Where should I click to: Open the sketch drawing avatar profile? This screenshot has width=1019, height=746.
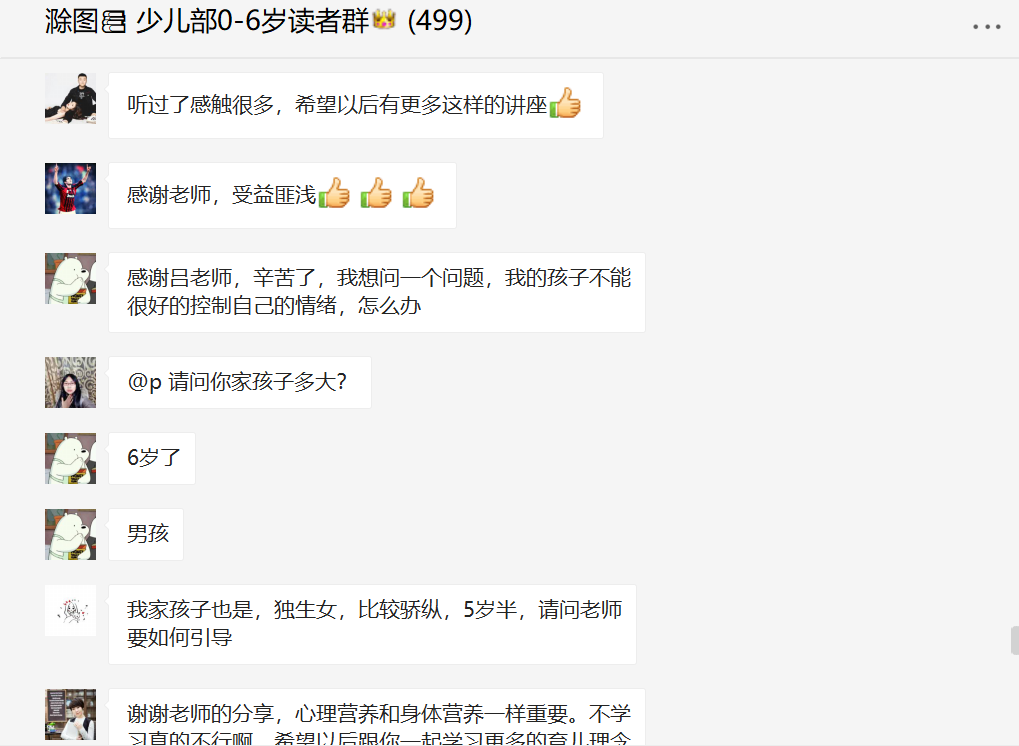pyautogui.click(x=70, y=610)
